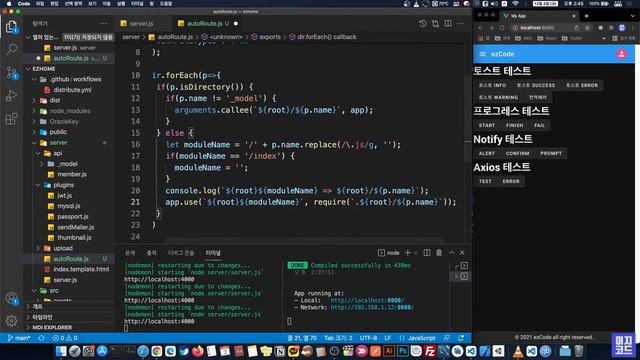This screenshot has height=360, width=640.
Task: Click the Notify PROMPT button
Action: coord(551,153)
